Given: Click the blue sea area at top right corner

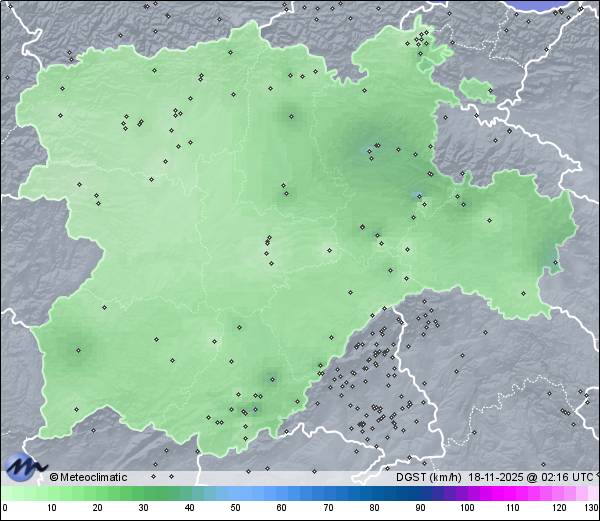Looking at the screenshot, I should pos(562,5).
